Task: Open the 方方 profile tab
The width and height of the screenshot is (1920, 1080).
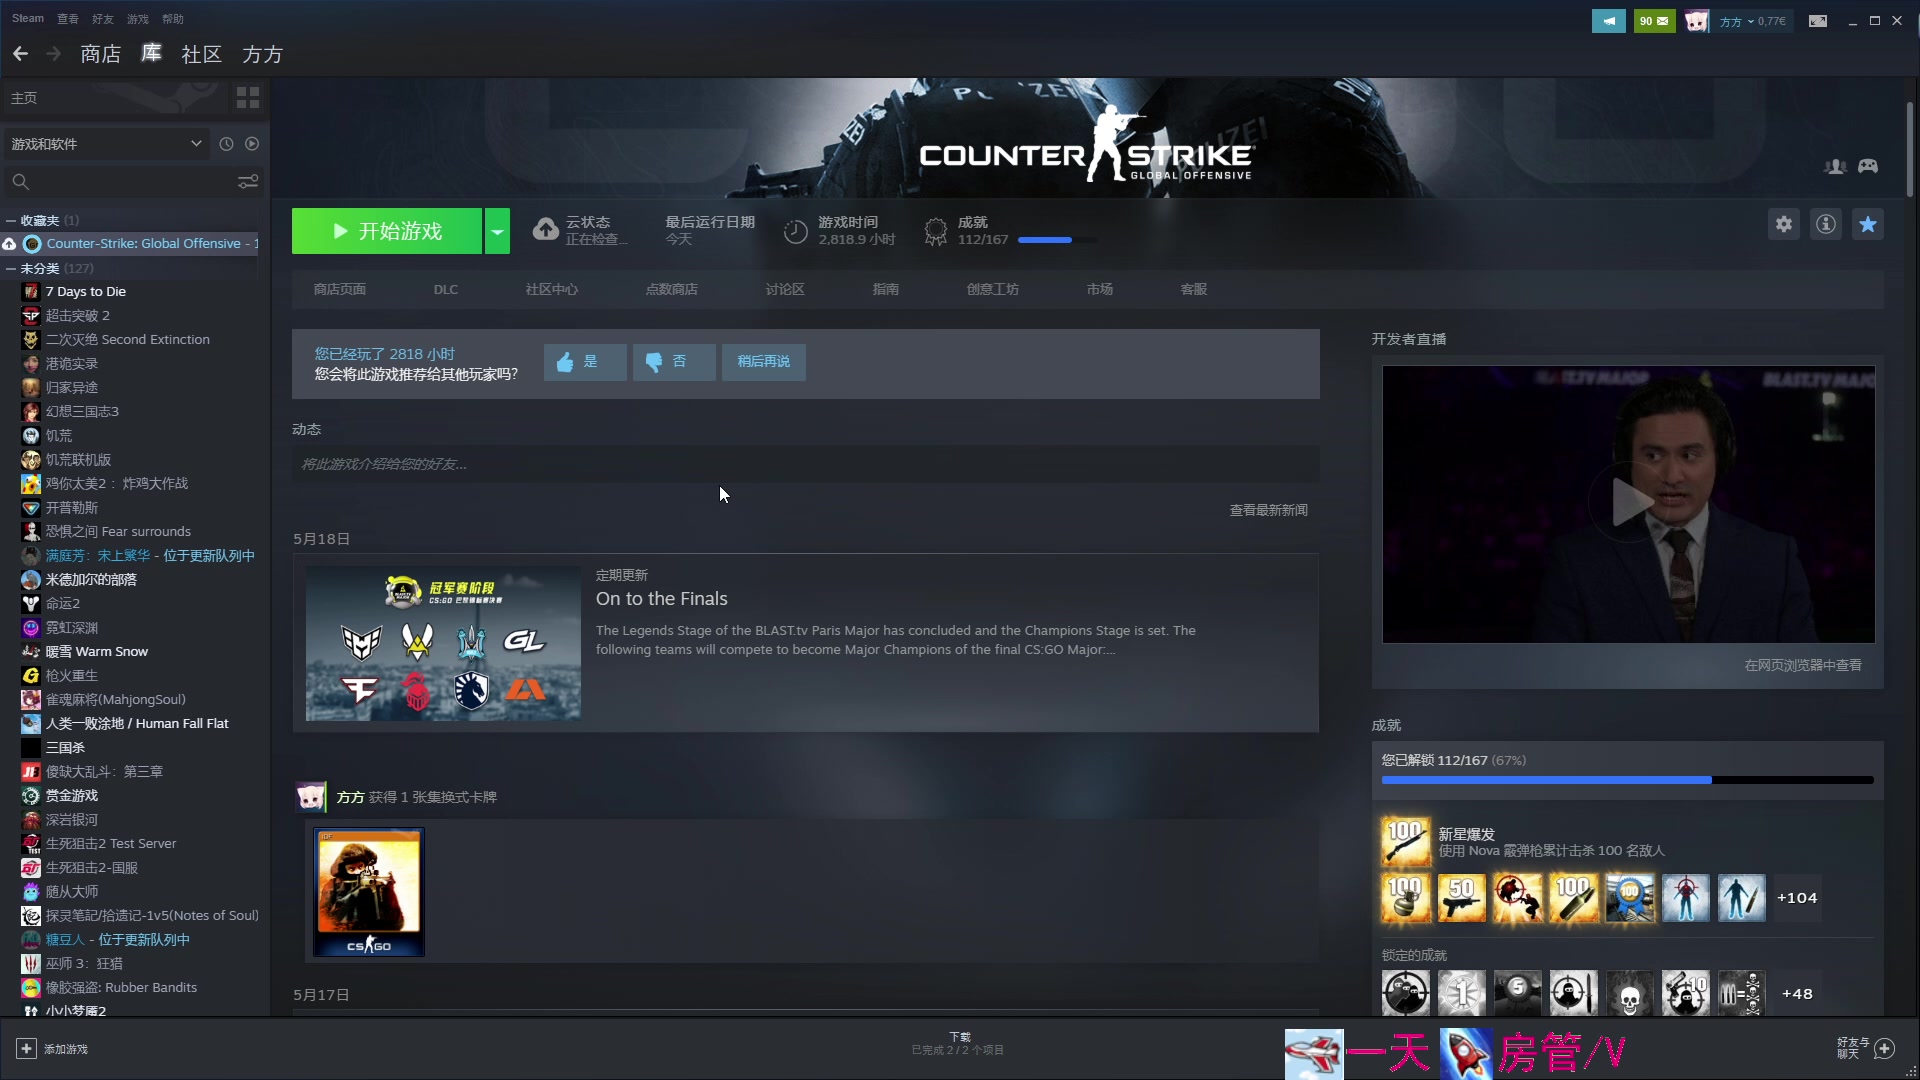Action: (262, 54)
